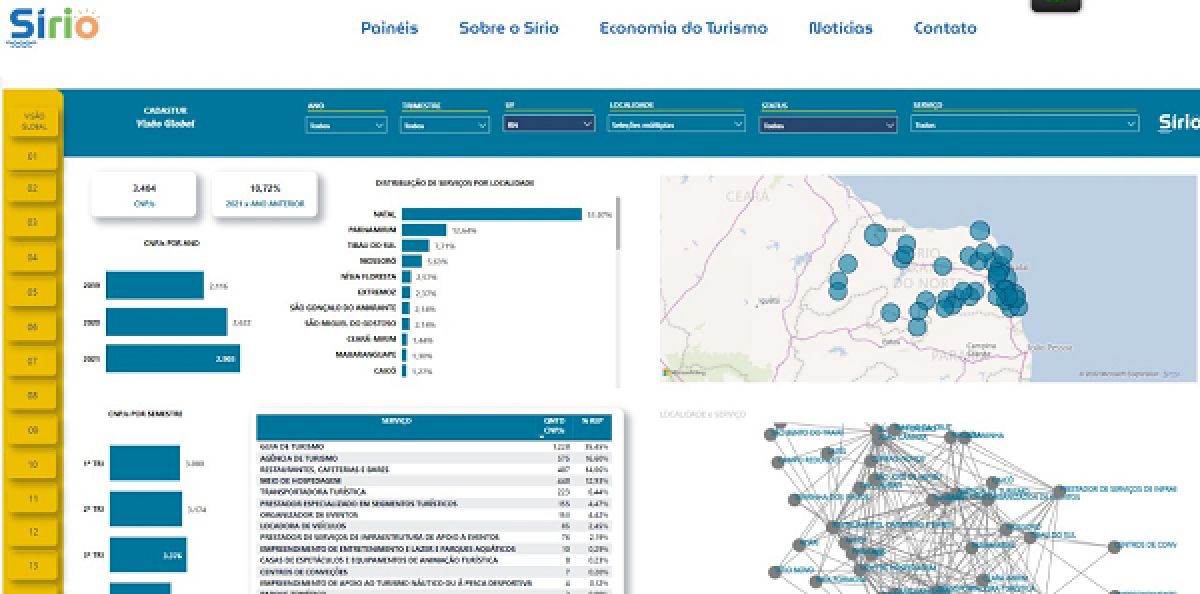1200x594 pixels.
Task: Go to sidebar page 10
Action: [x=33, y=464]
